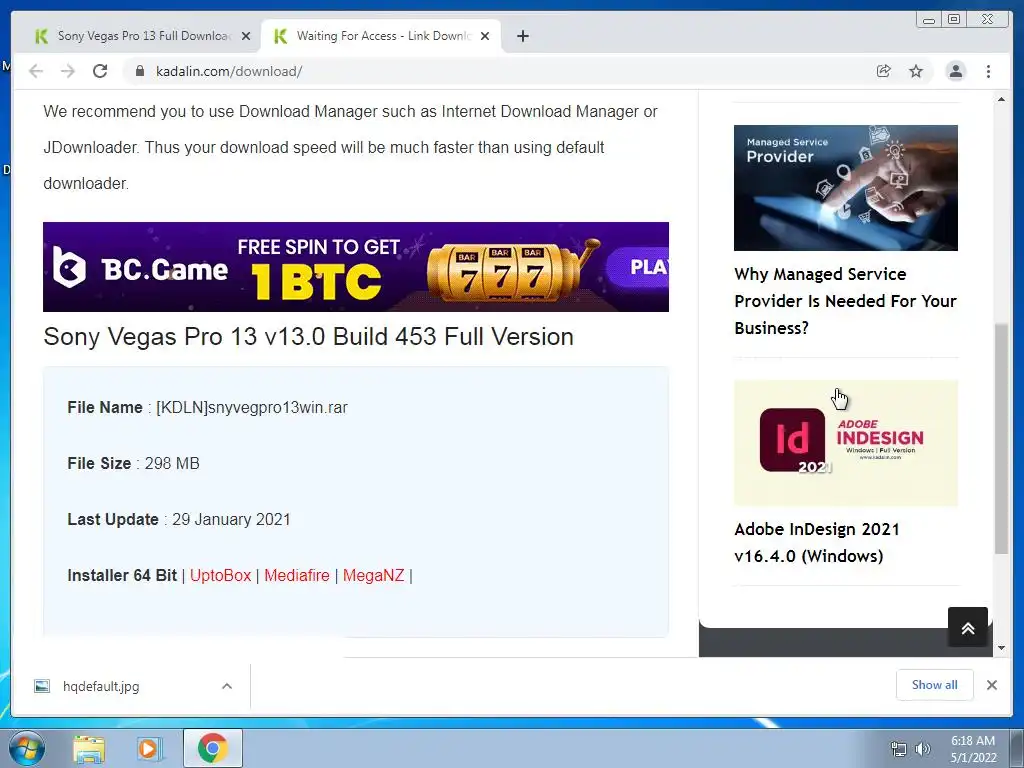Click the Sony Vegas Pro 13 v13.0 heading
Image resolution: width=1024 pixels, height=768 pixels.
[x=308, y=337]
